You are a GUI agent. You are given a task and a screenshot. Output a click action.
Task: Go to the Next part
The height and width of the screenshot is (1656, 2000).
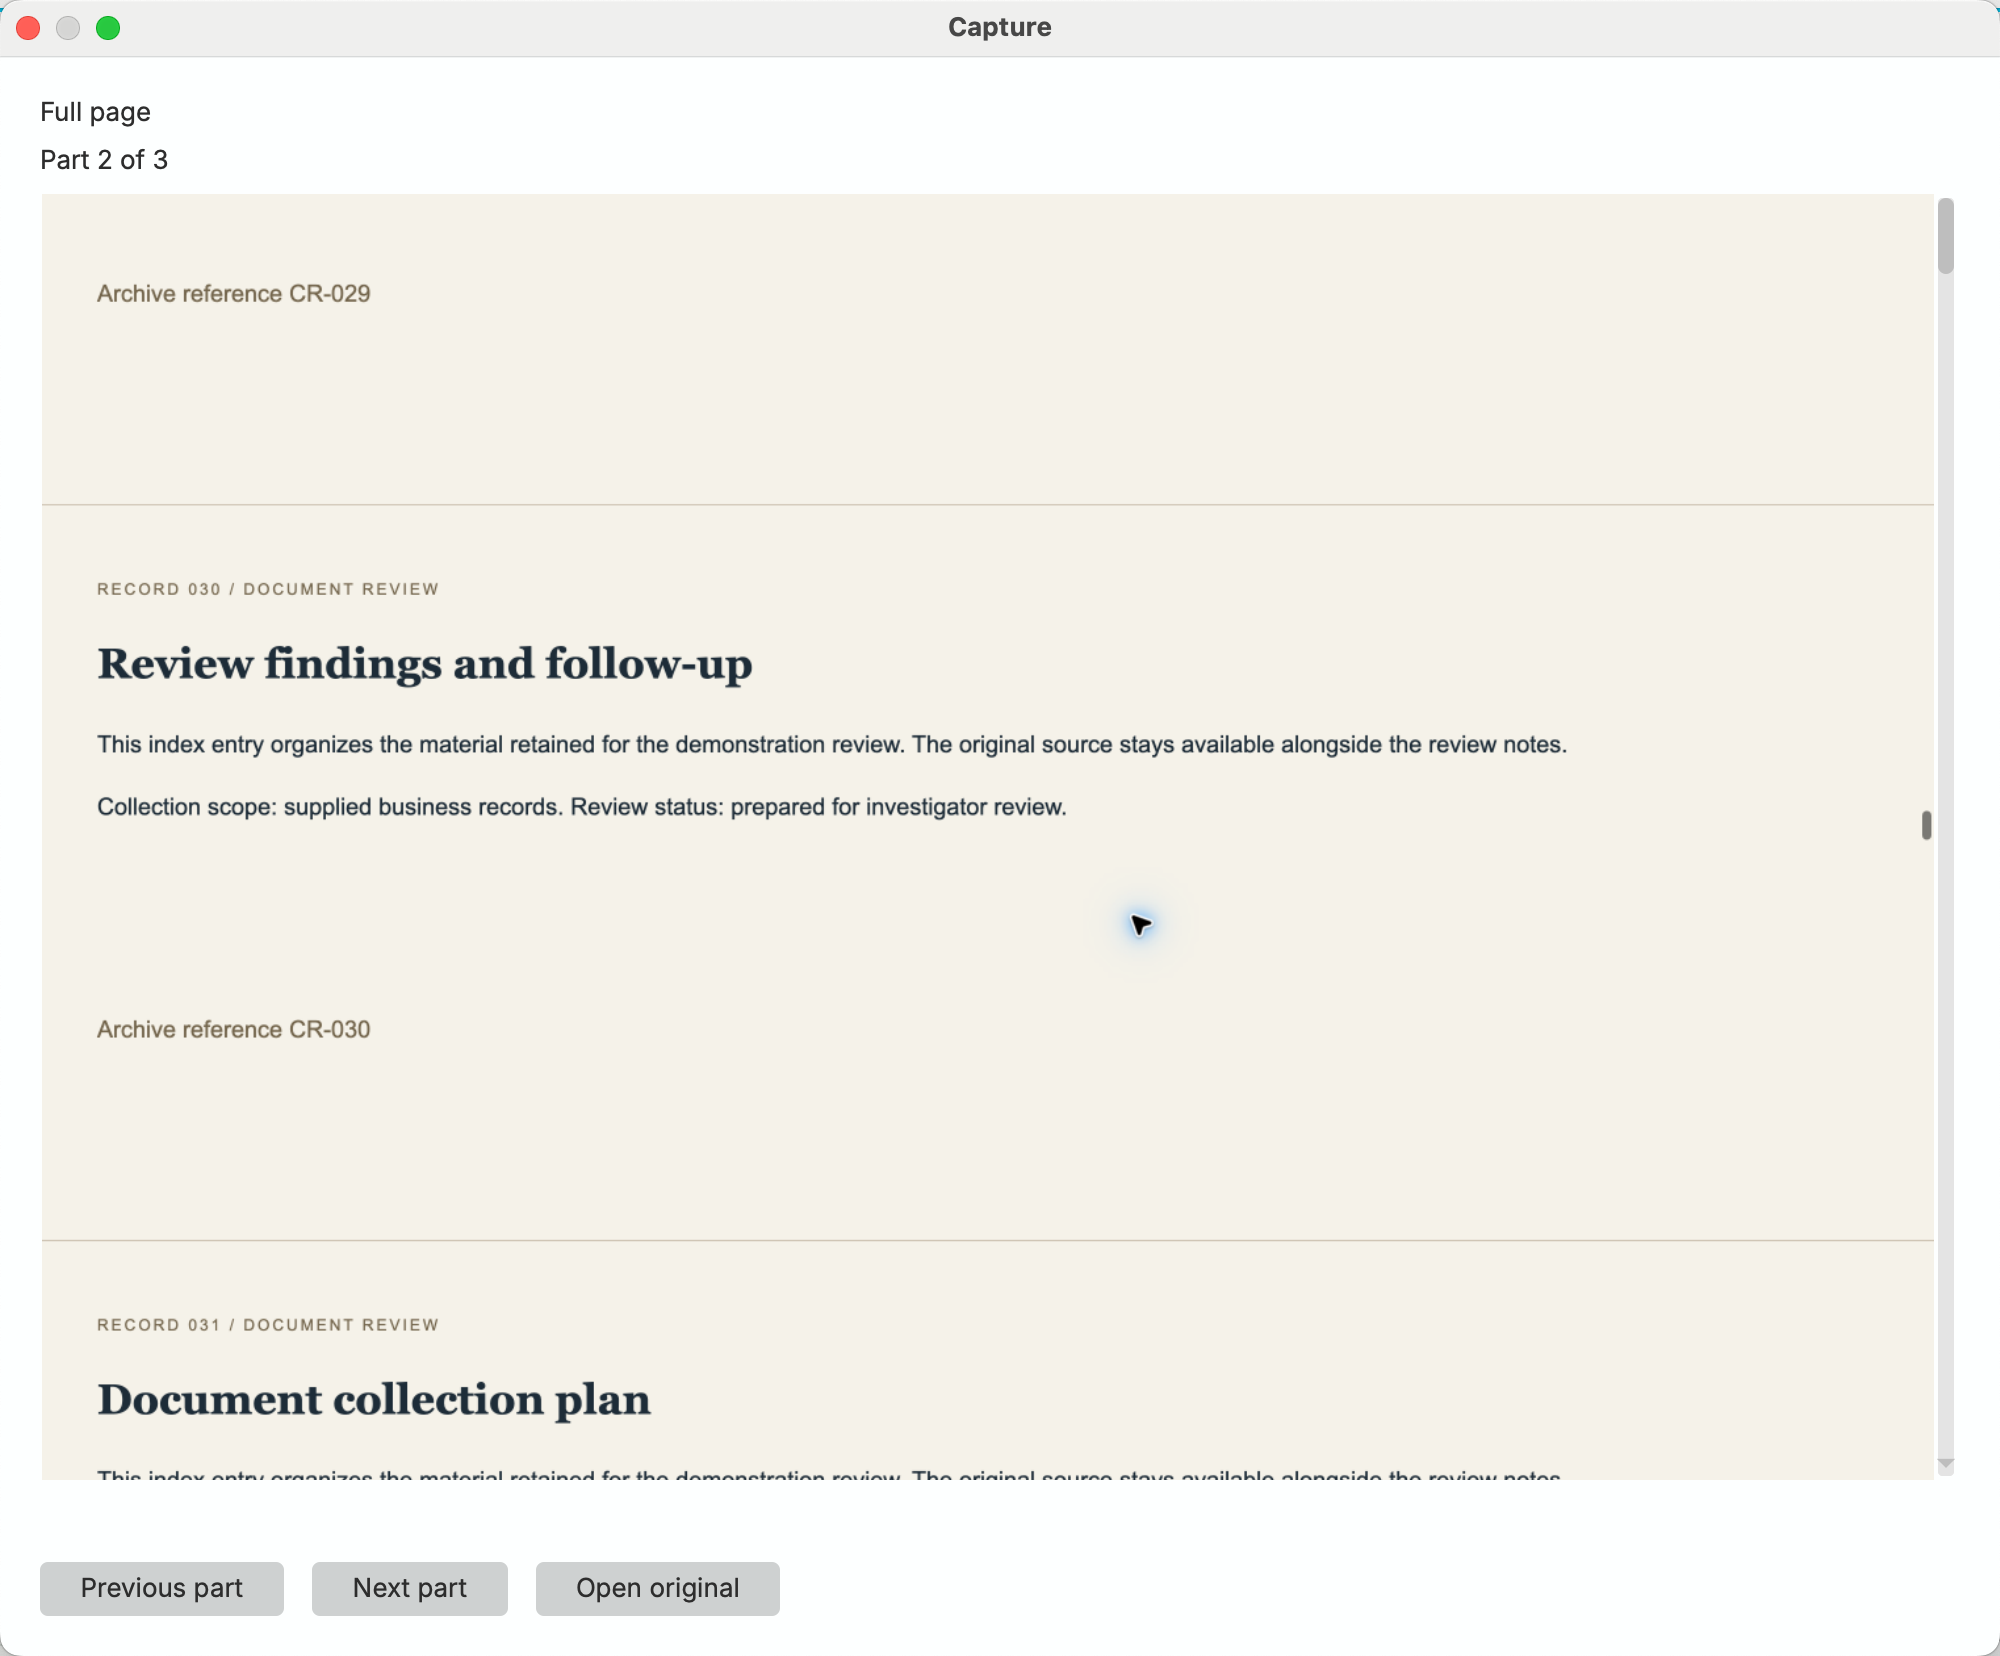pos(410,1588)
